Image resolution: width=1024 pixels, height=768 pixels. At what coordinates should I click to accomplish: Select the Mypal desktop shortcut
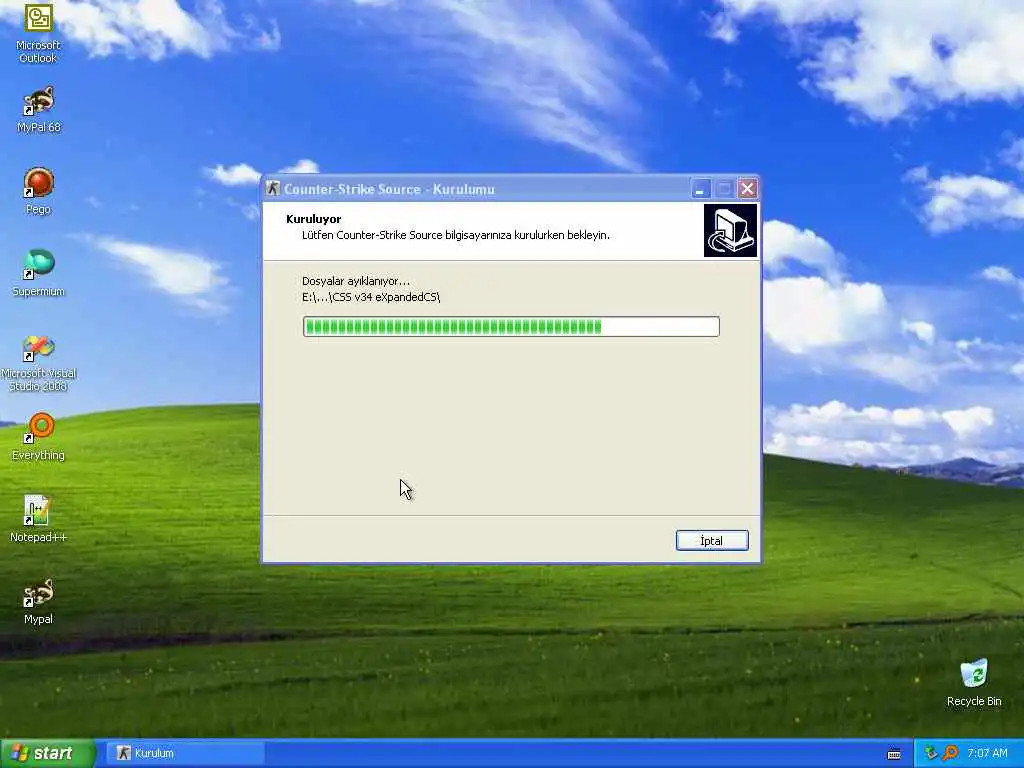pos(38,601)
